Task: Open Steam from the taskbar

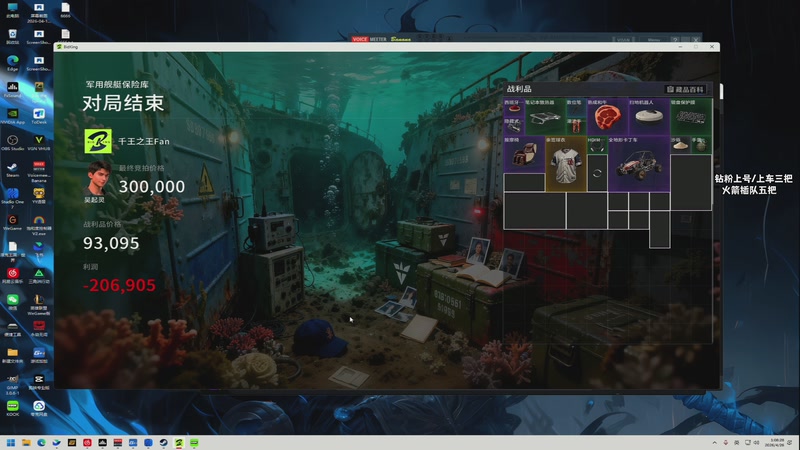Action: (163, 442)
